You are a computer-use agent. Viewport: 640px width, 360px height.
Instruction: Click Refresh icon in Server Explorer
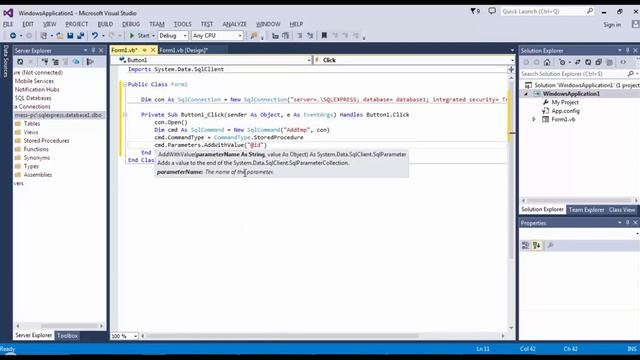[20, 62]
